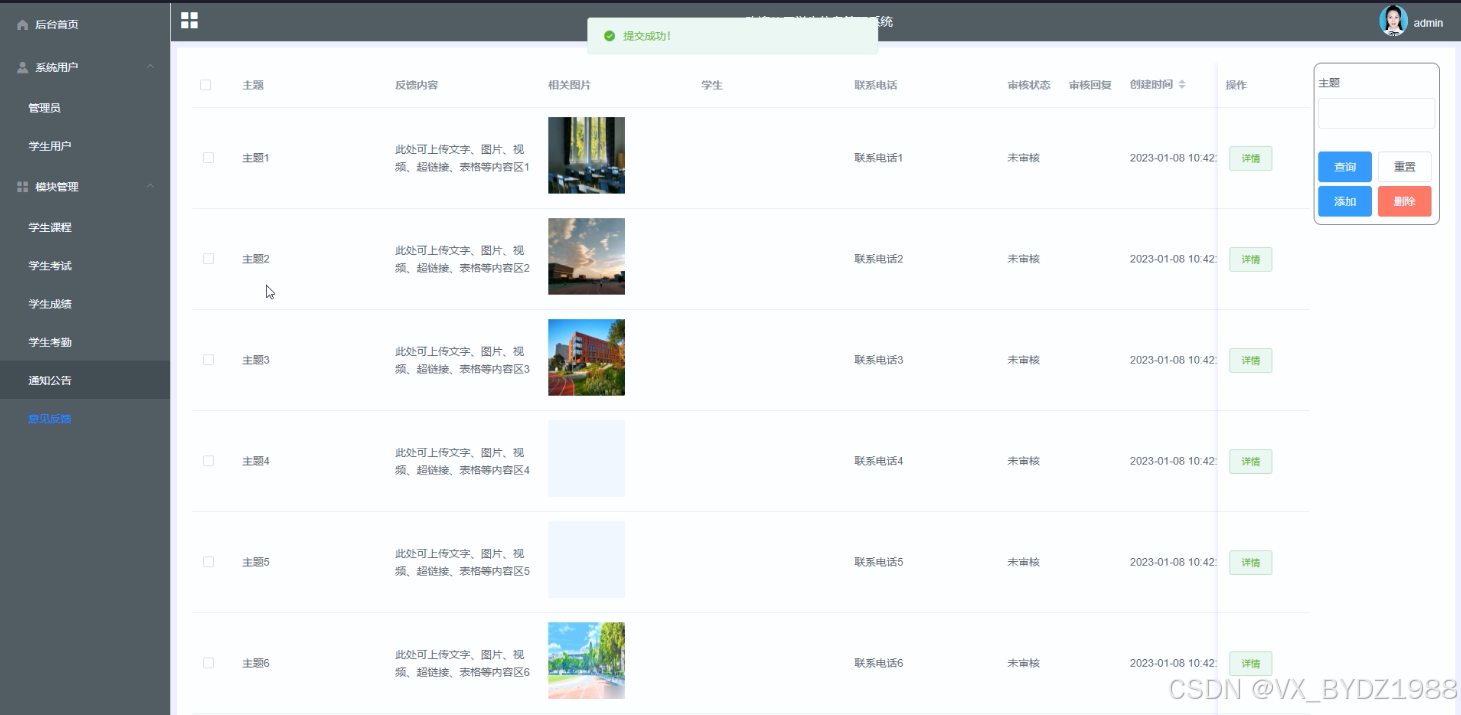
Task: Click the 查询 search button
Action: 1345,167
